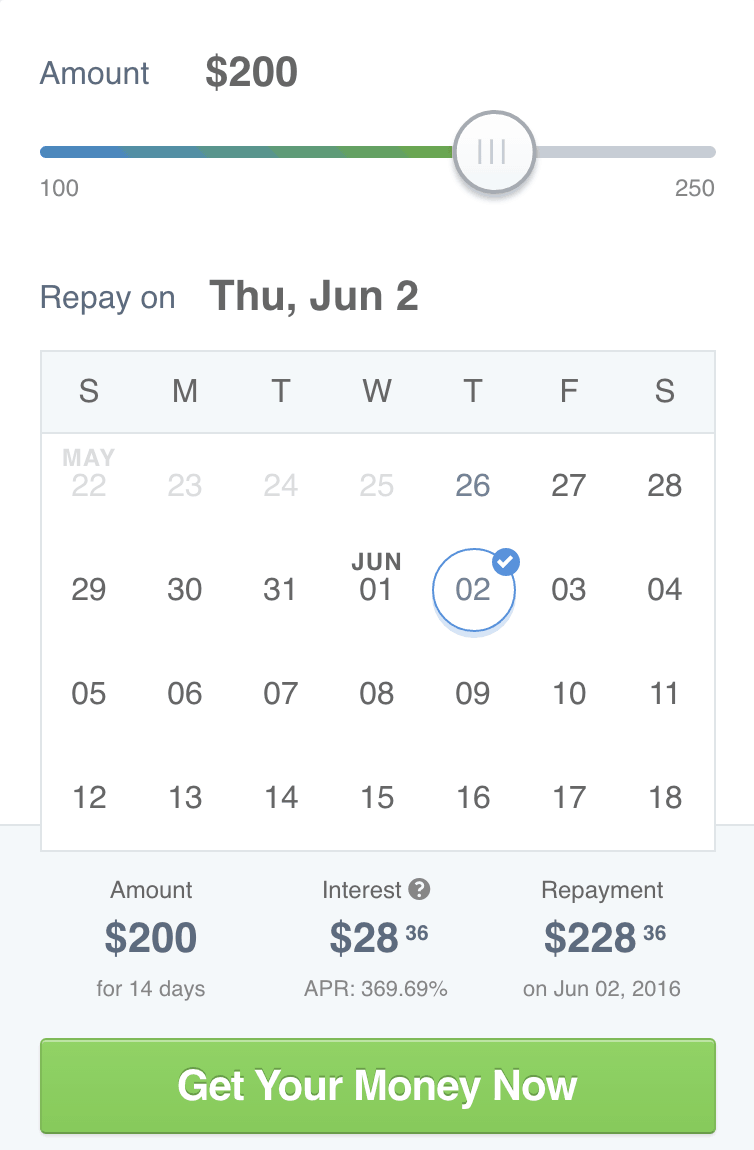Select May 31 on the calendar
Screen dimensions: 754x1150
280,590
